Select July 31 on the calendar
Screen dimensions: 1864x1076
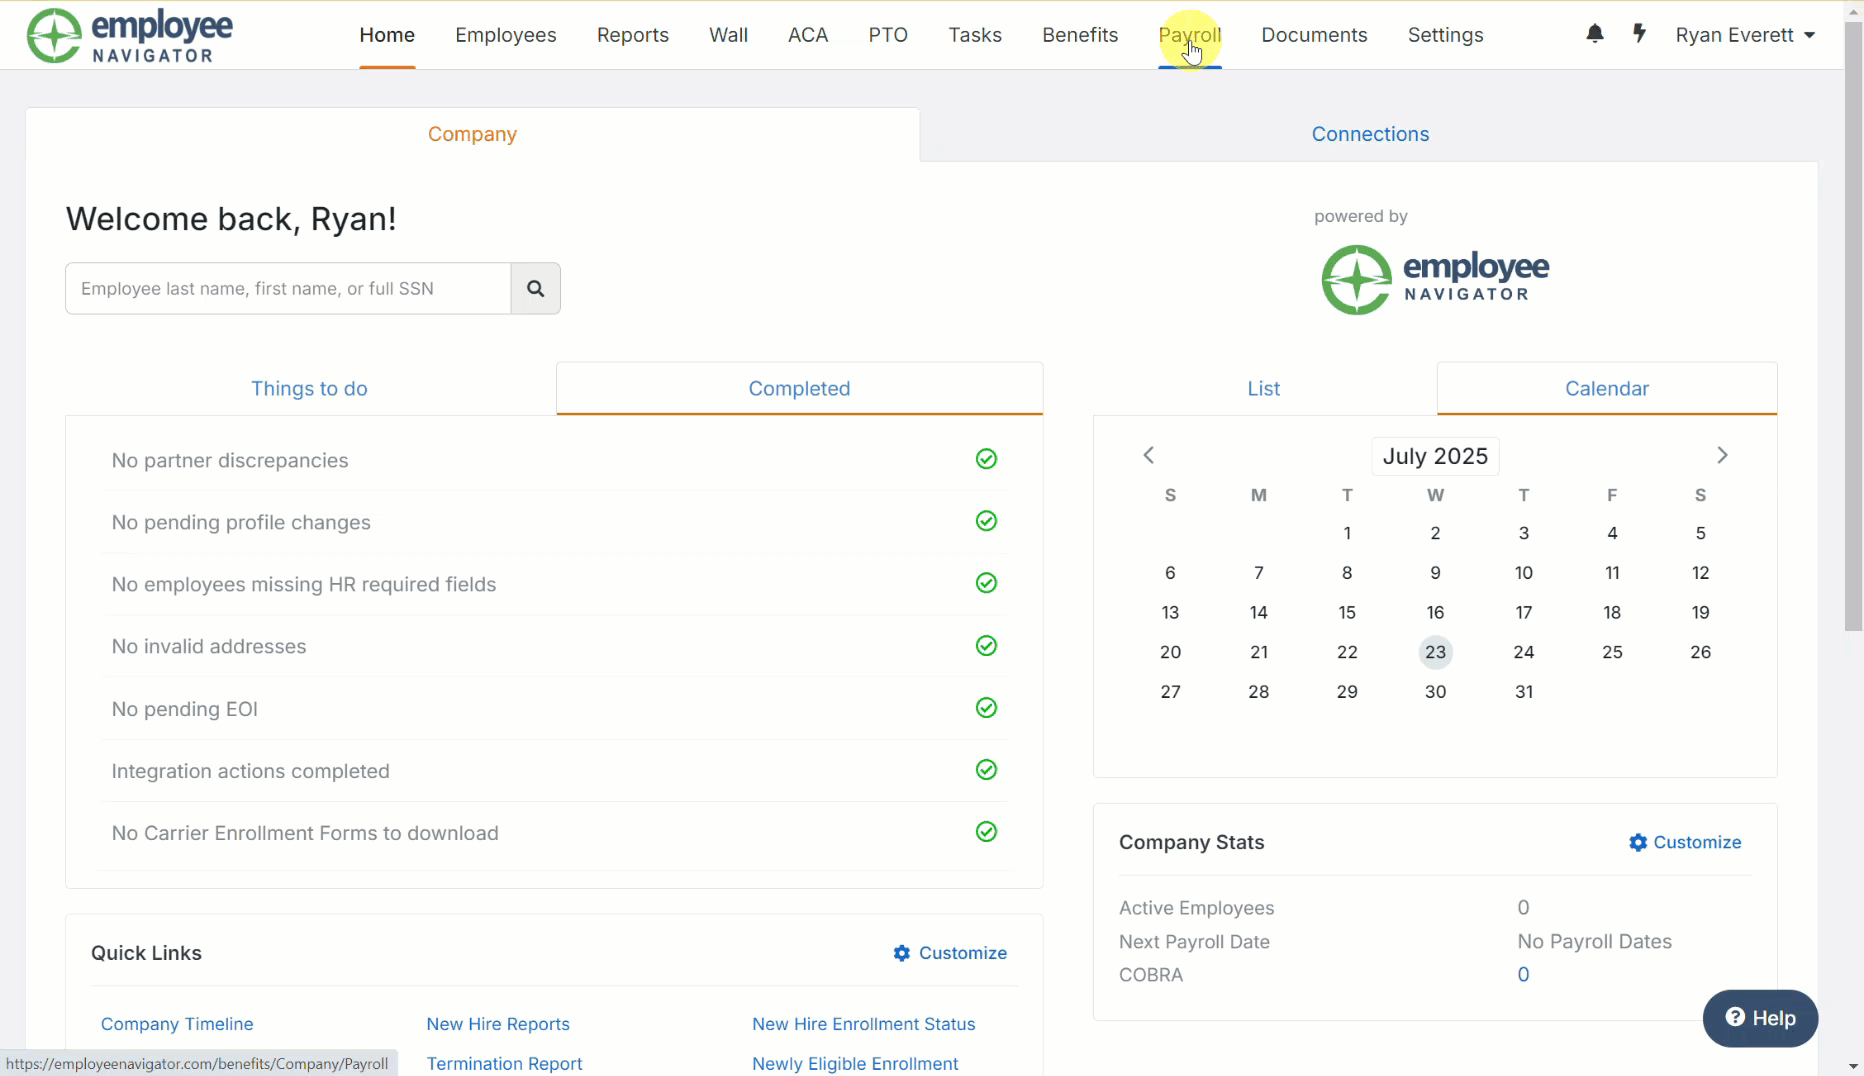(1524, 691)
